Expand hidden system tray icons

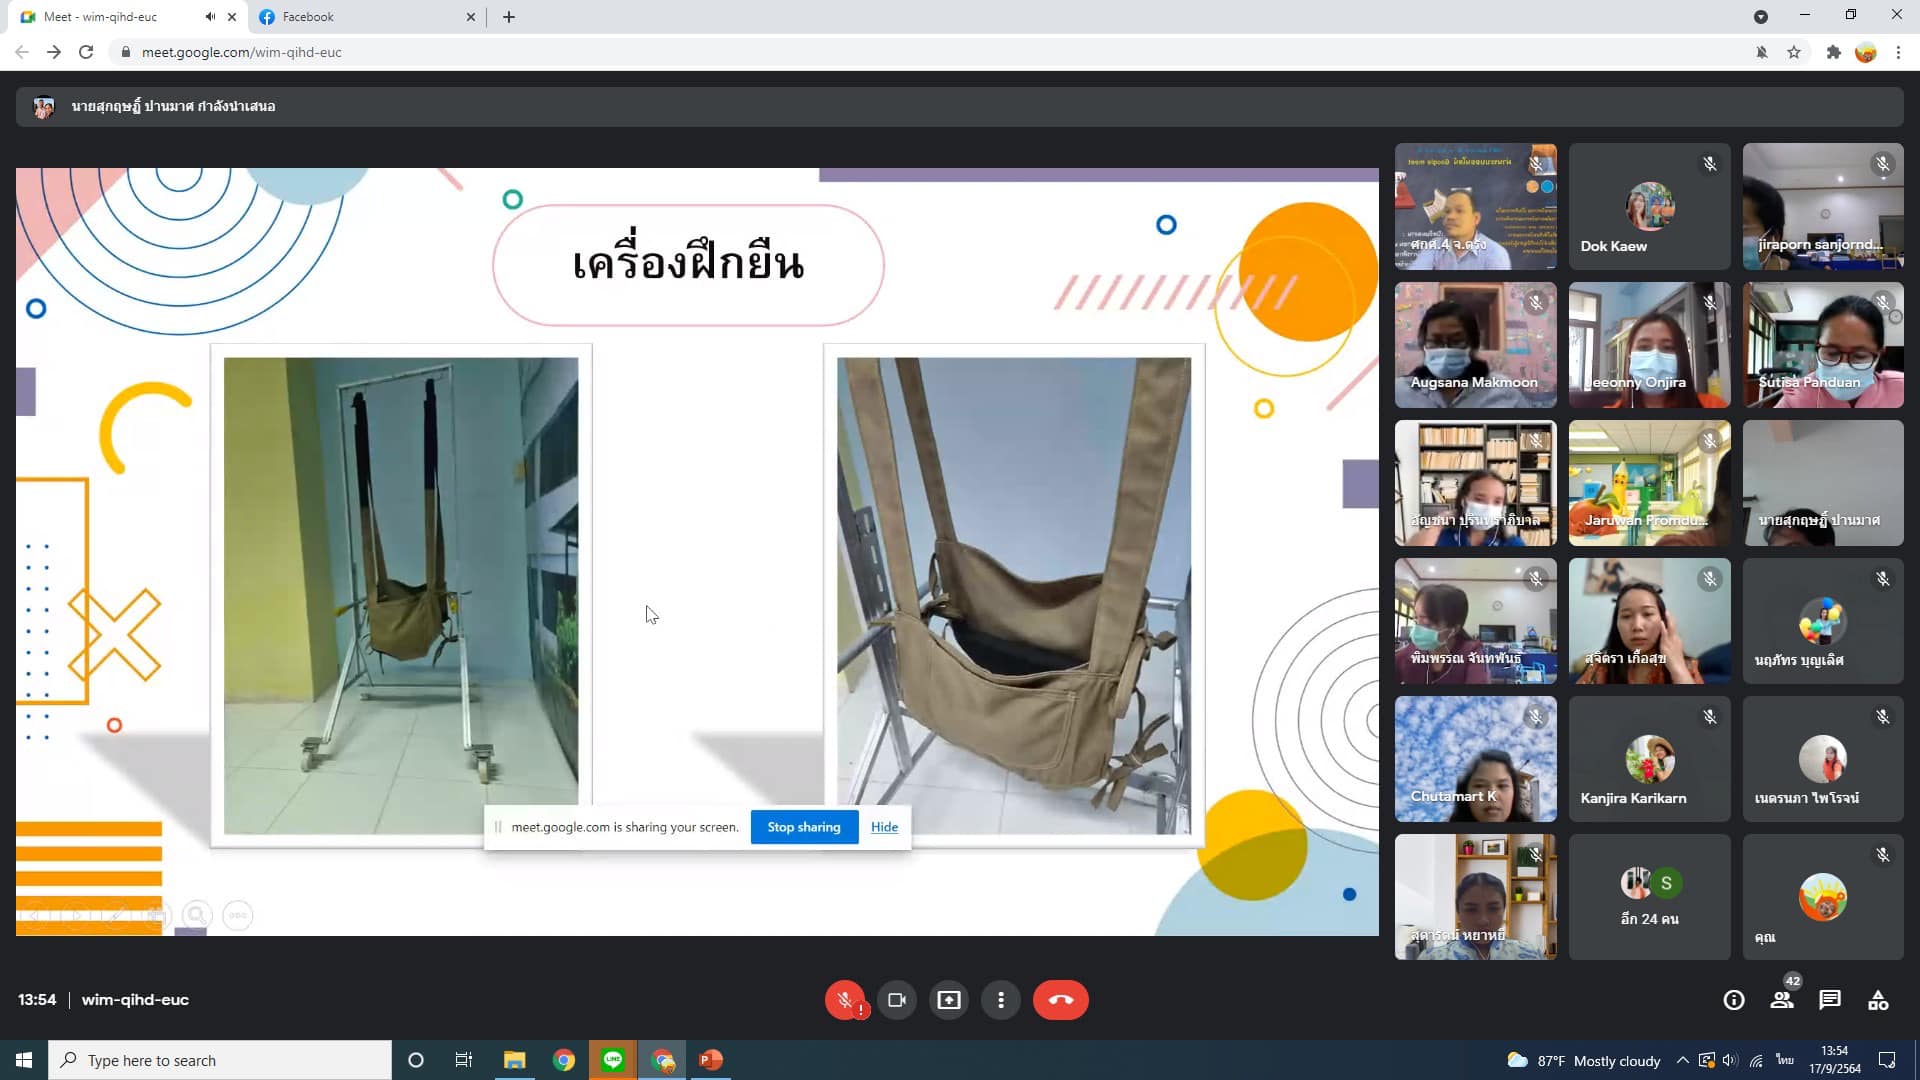click(x=1683, y=1060)
